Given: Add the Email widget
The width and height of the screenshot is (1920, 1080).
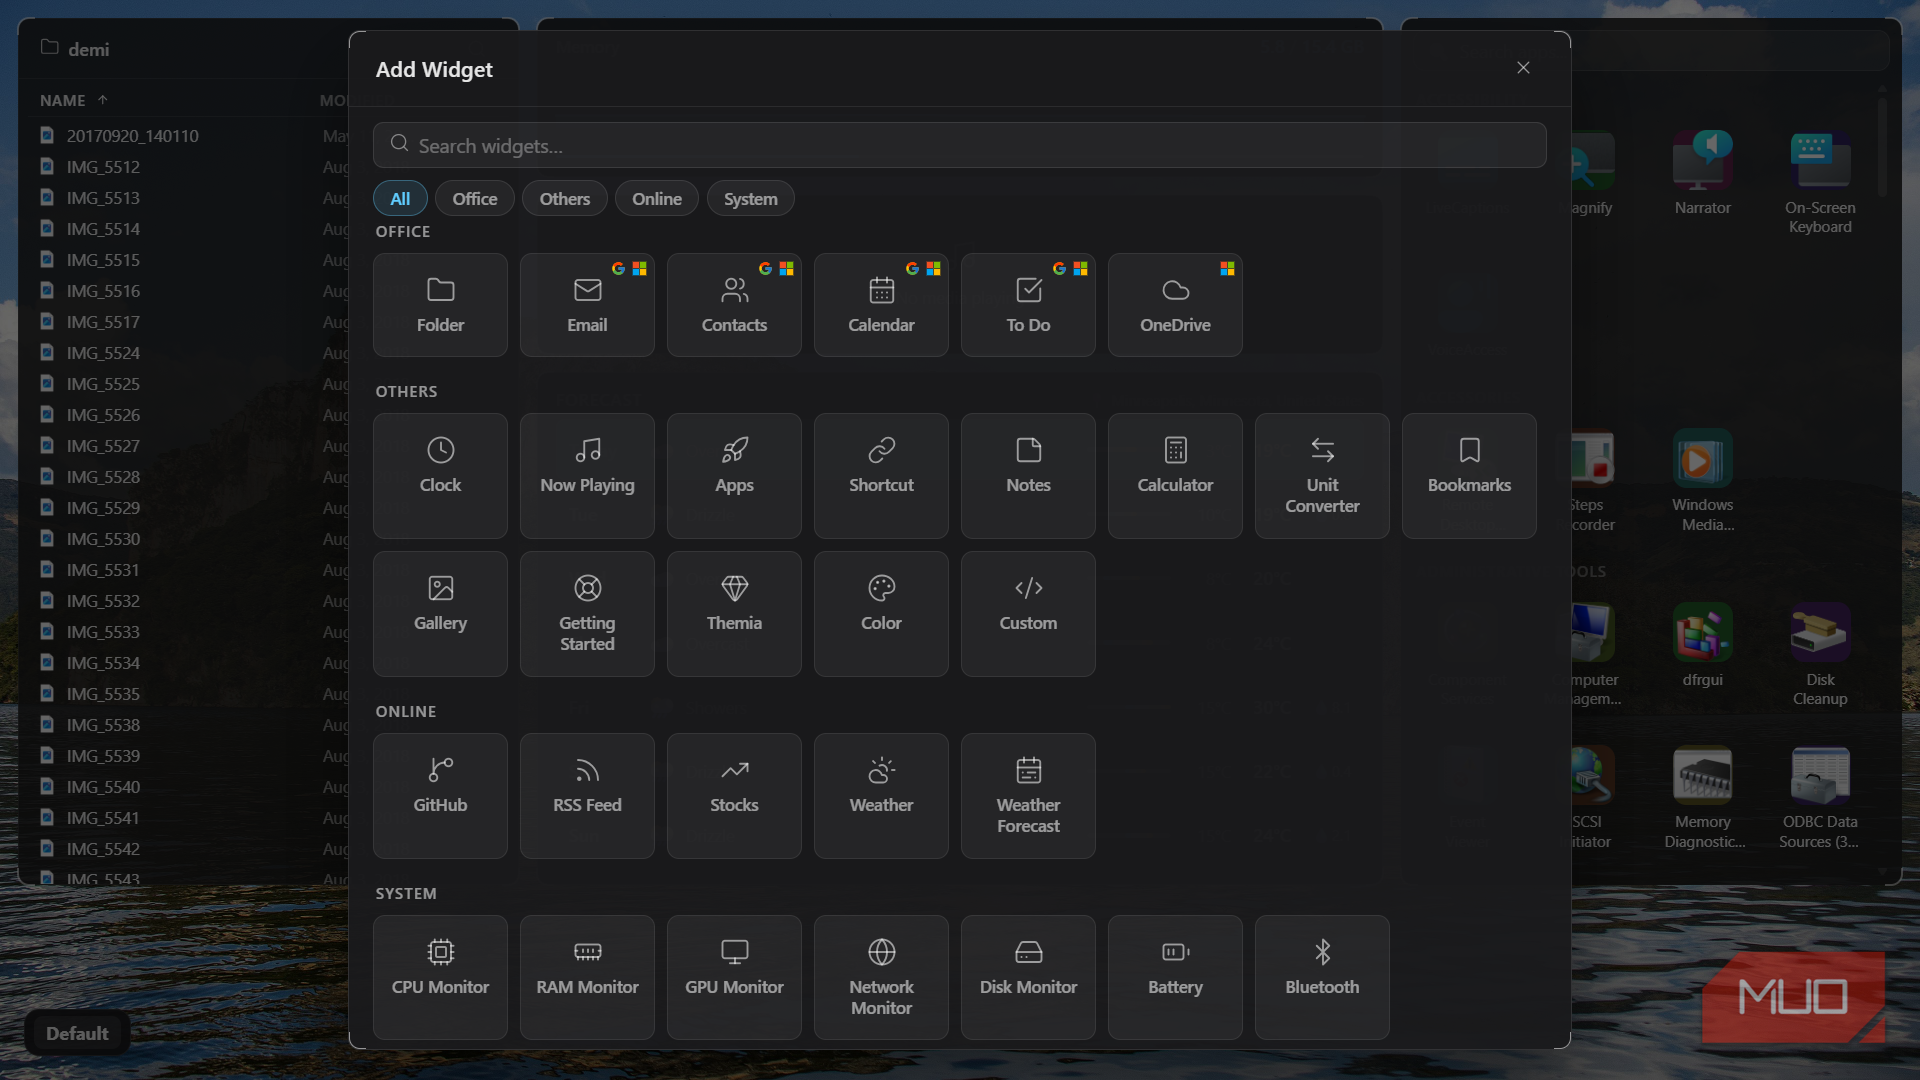Looking at the screenshot, I should click(587, 305).
